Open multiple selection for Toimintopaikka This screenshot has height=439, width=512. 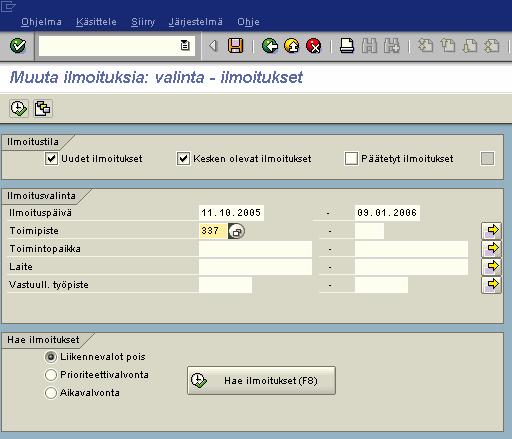(491, 249)
